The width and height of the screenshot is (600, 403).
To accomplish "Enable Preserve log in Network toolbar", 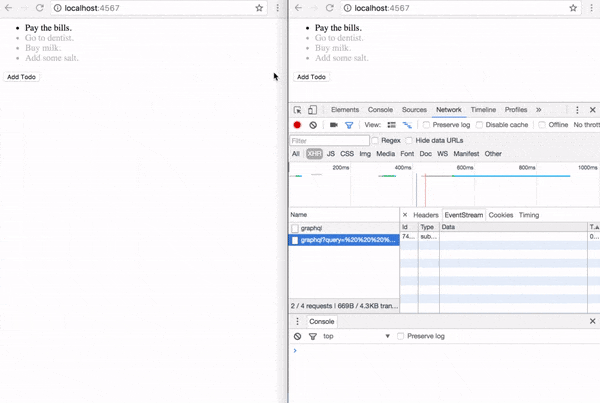I will [x=426, y=125].
